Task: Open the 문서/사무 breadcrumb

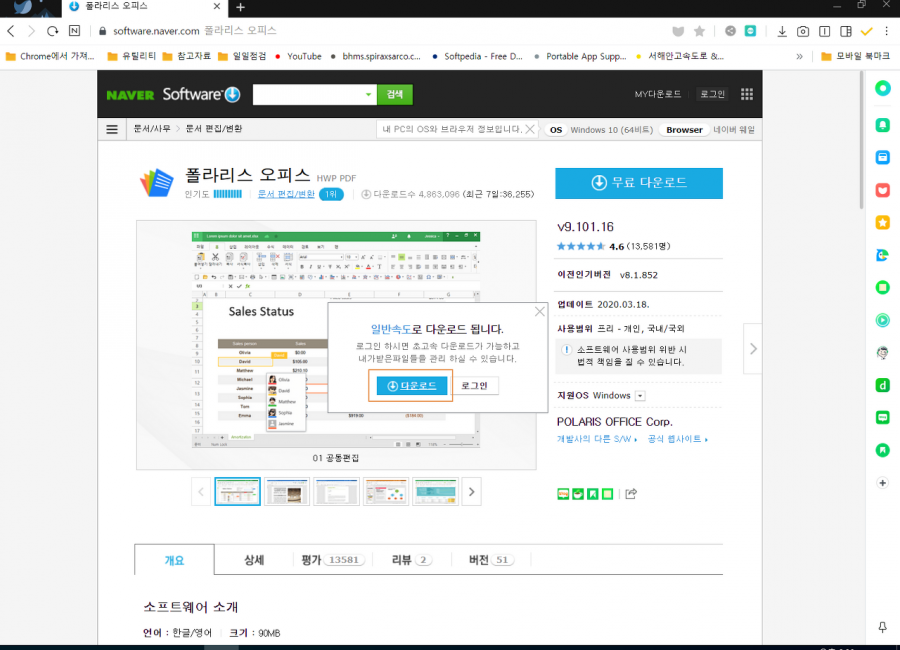Action: pos(152,129)
